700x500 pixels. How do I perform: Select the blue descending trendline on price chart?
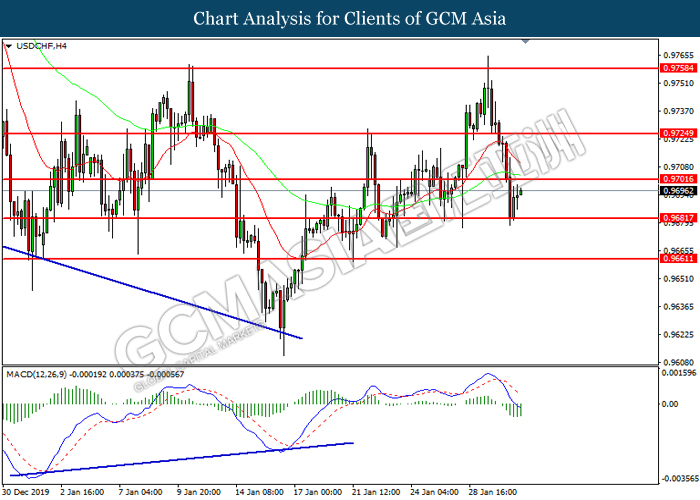coord(153,292)
